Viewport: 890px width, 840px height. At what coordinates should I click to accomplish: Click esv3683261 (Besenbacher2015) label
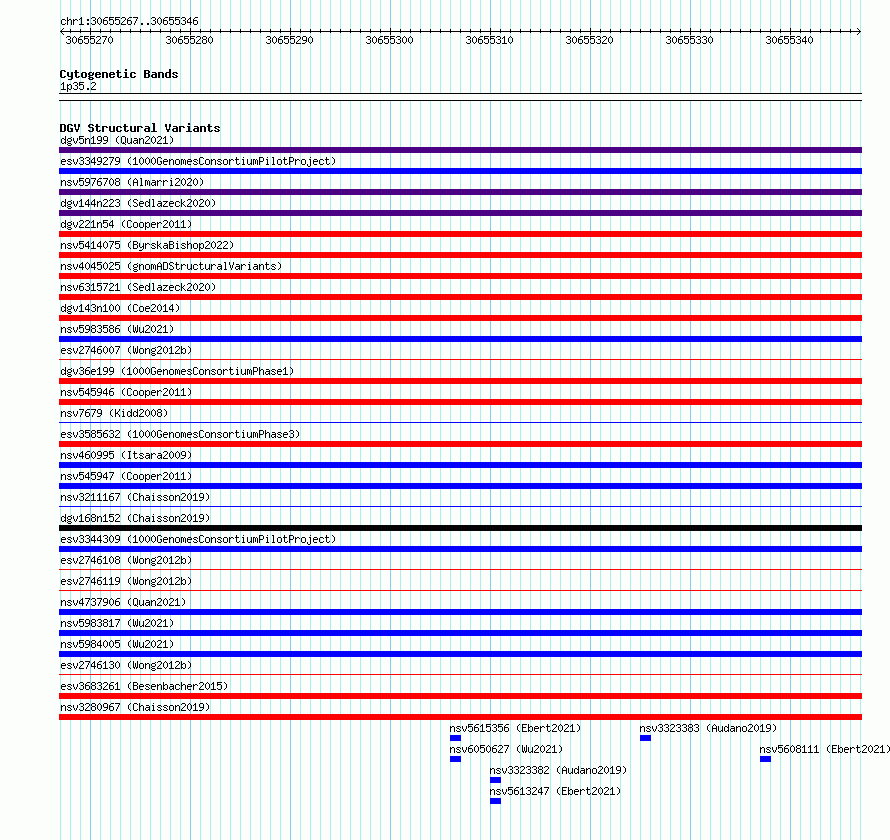click(144, 686)
